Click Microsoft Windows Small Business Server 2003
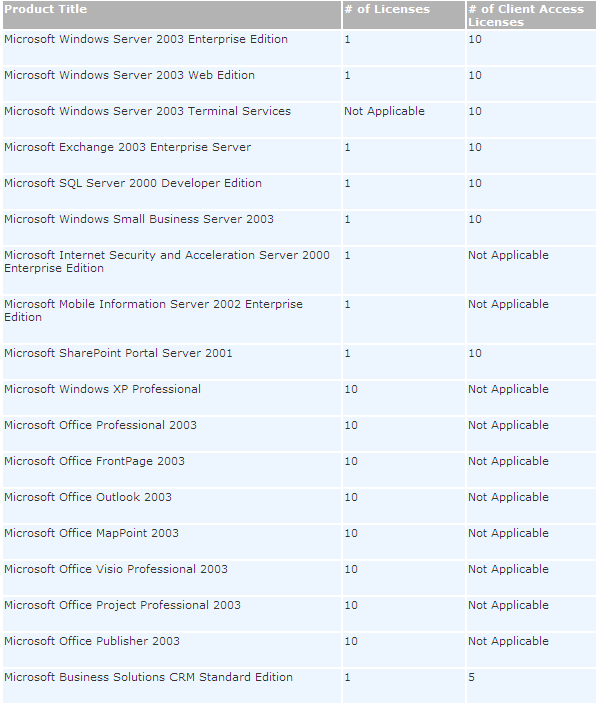 pyautogui.click(x=139, y=219)
